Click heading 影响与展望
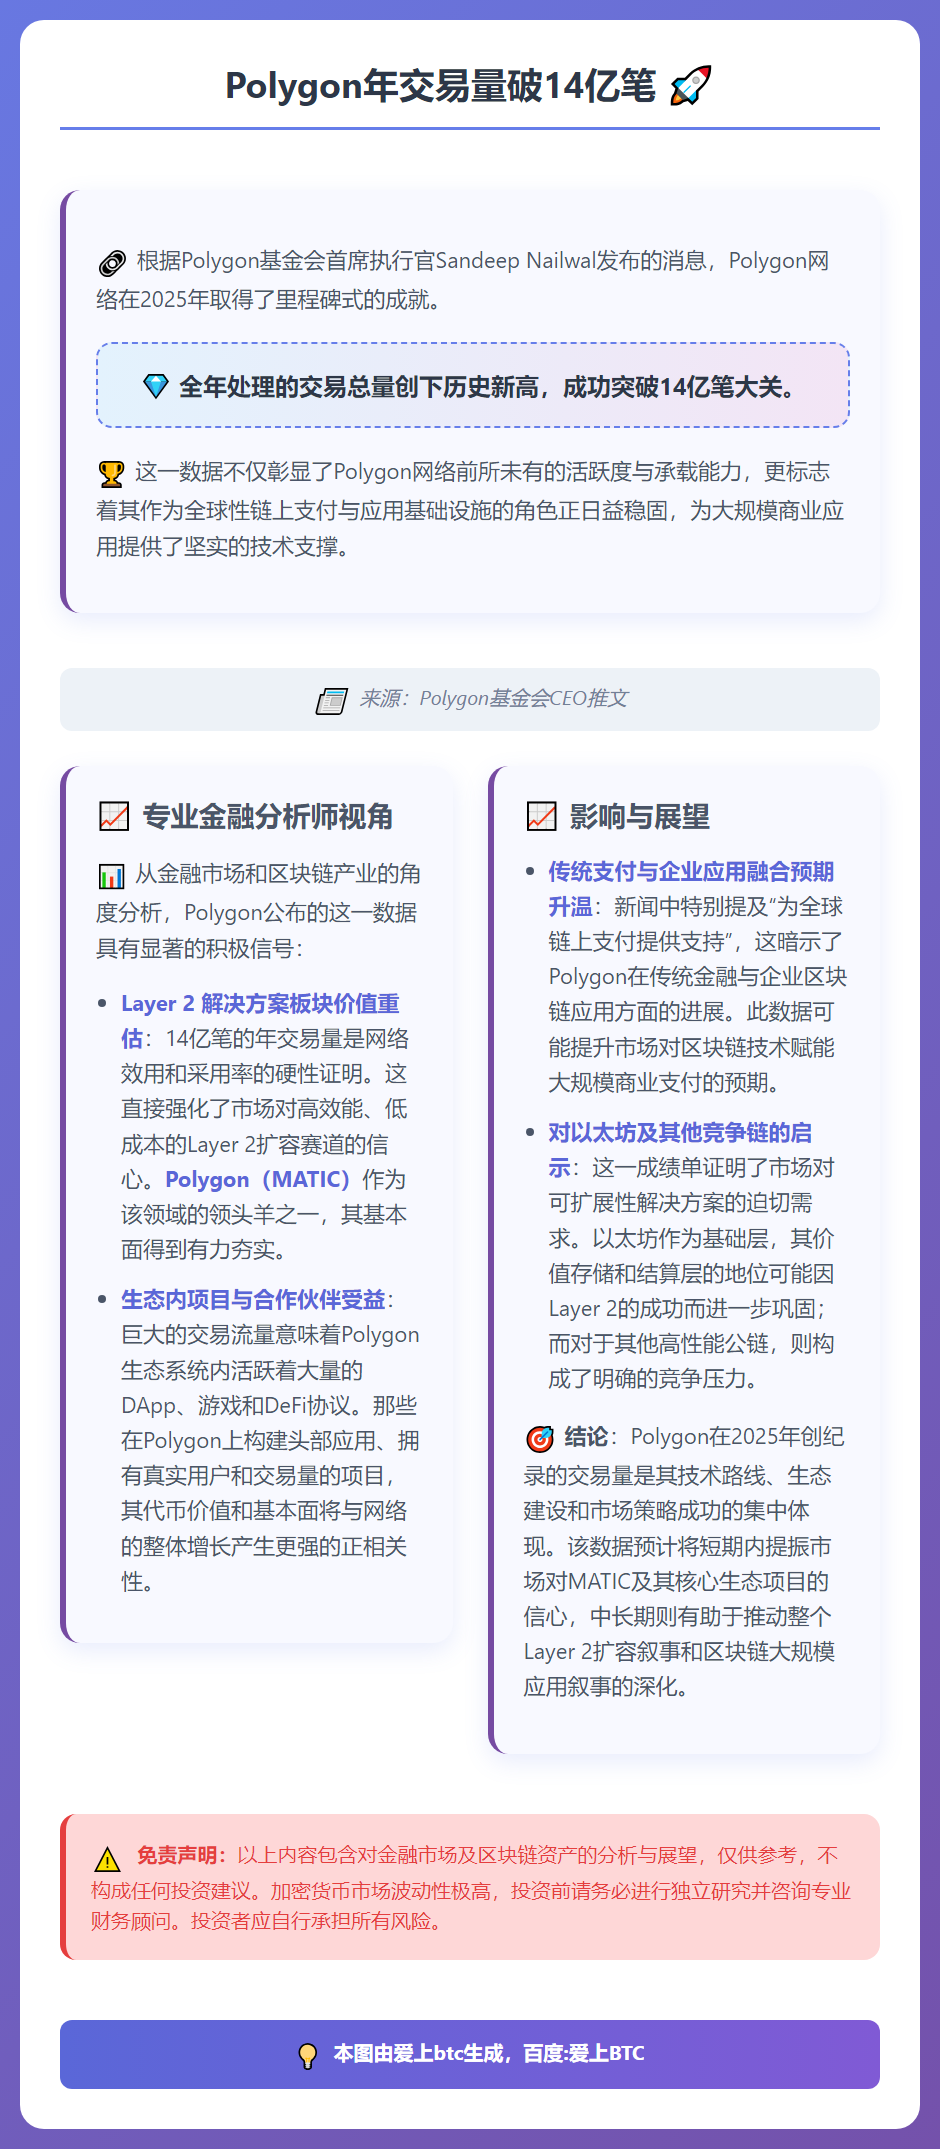The image size is (940, 2149). [639, 817]
